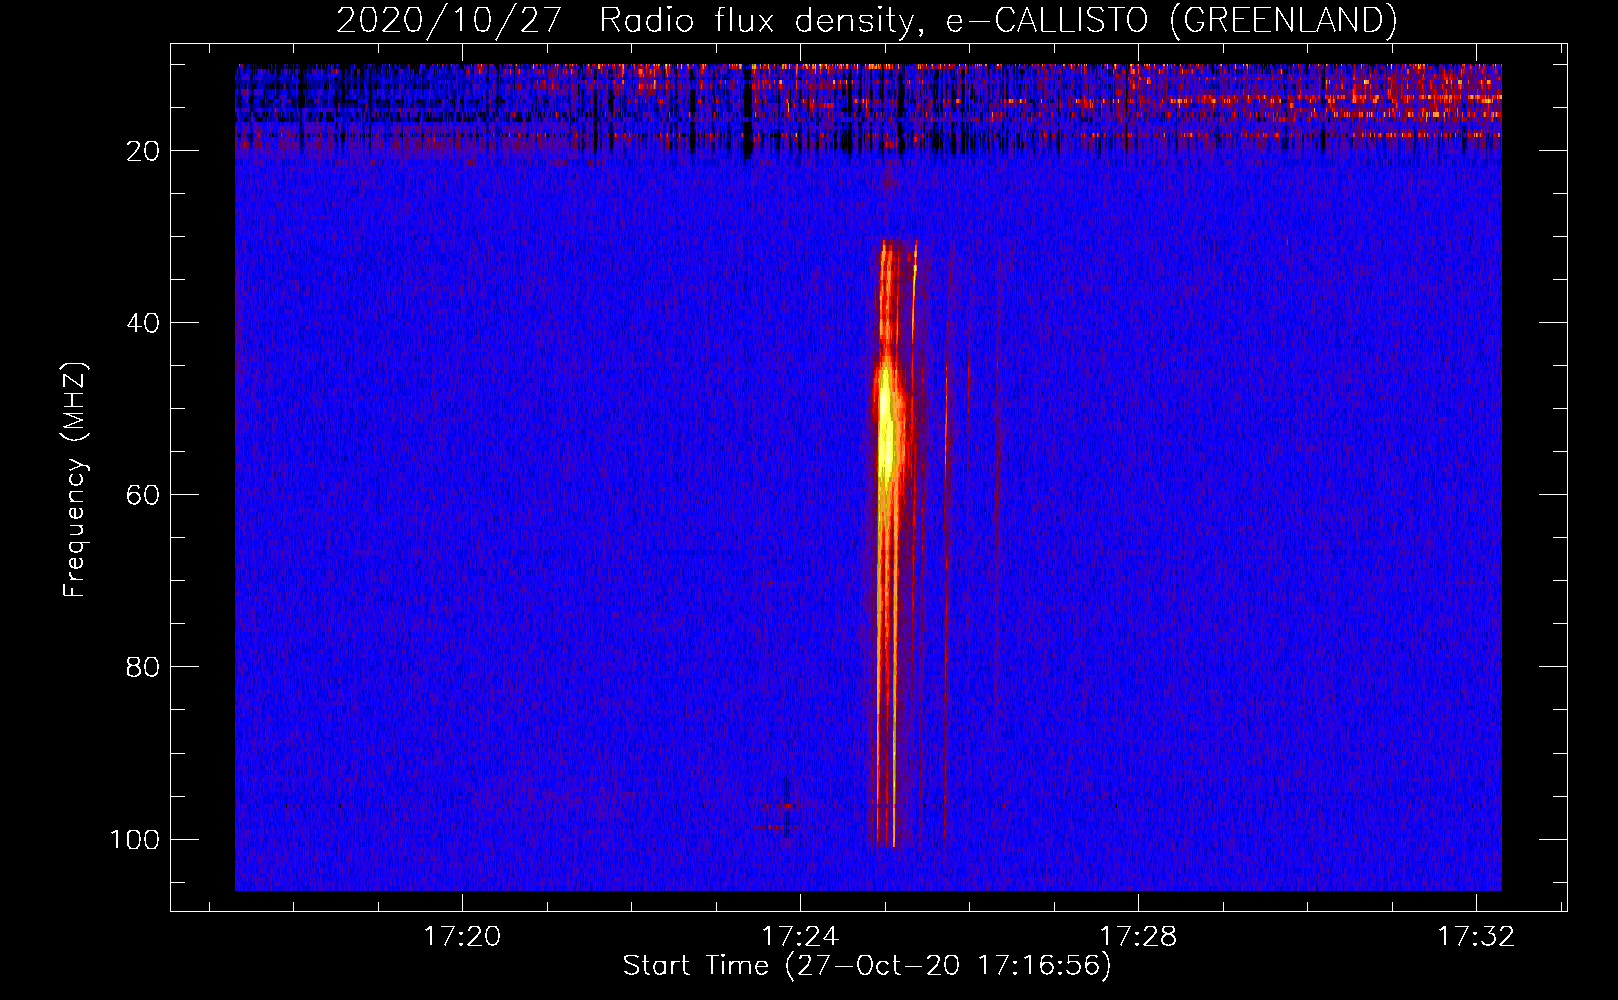The width and height of the screenshot is (1618, 1000).
Task: Click the 17:24 time tick label
Action: tap(799, 936)
